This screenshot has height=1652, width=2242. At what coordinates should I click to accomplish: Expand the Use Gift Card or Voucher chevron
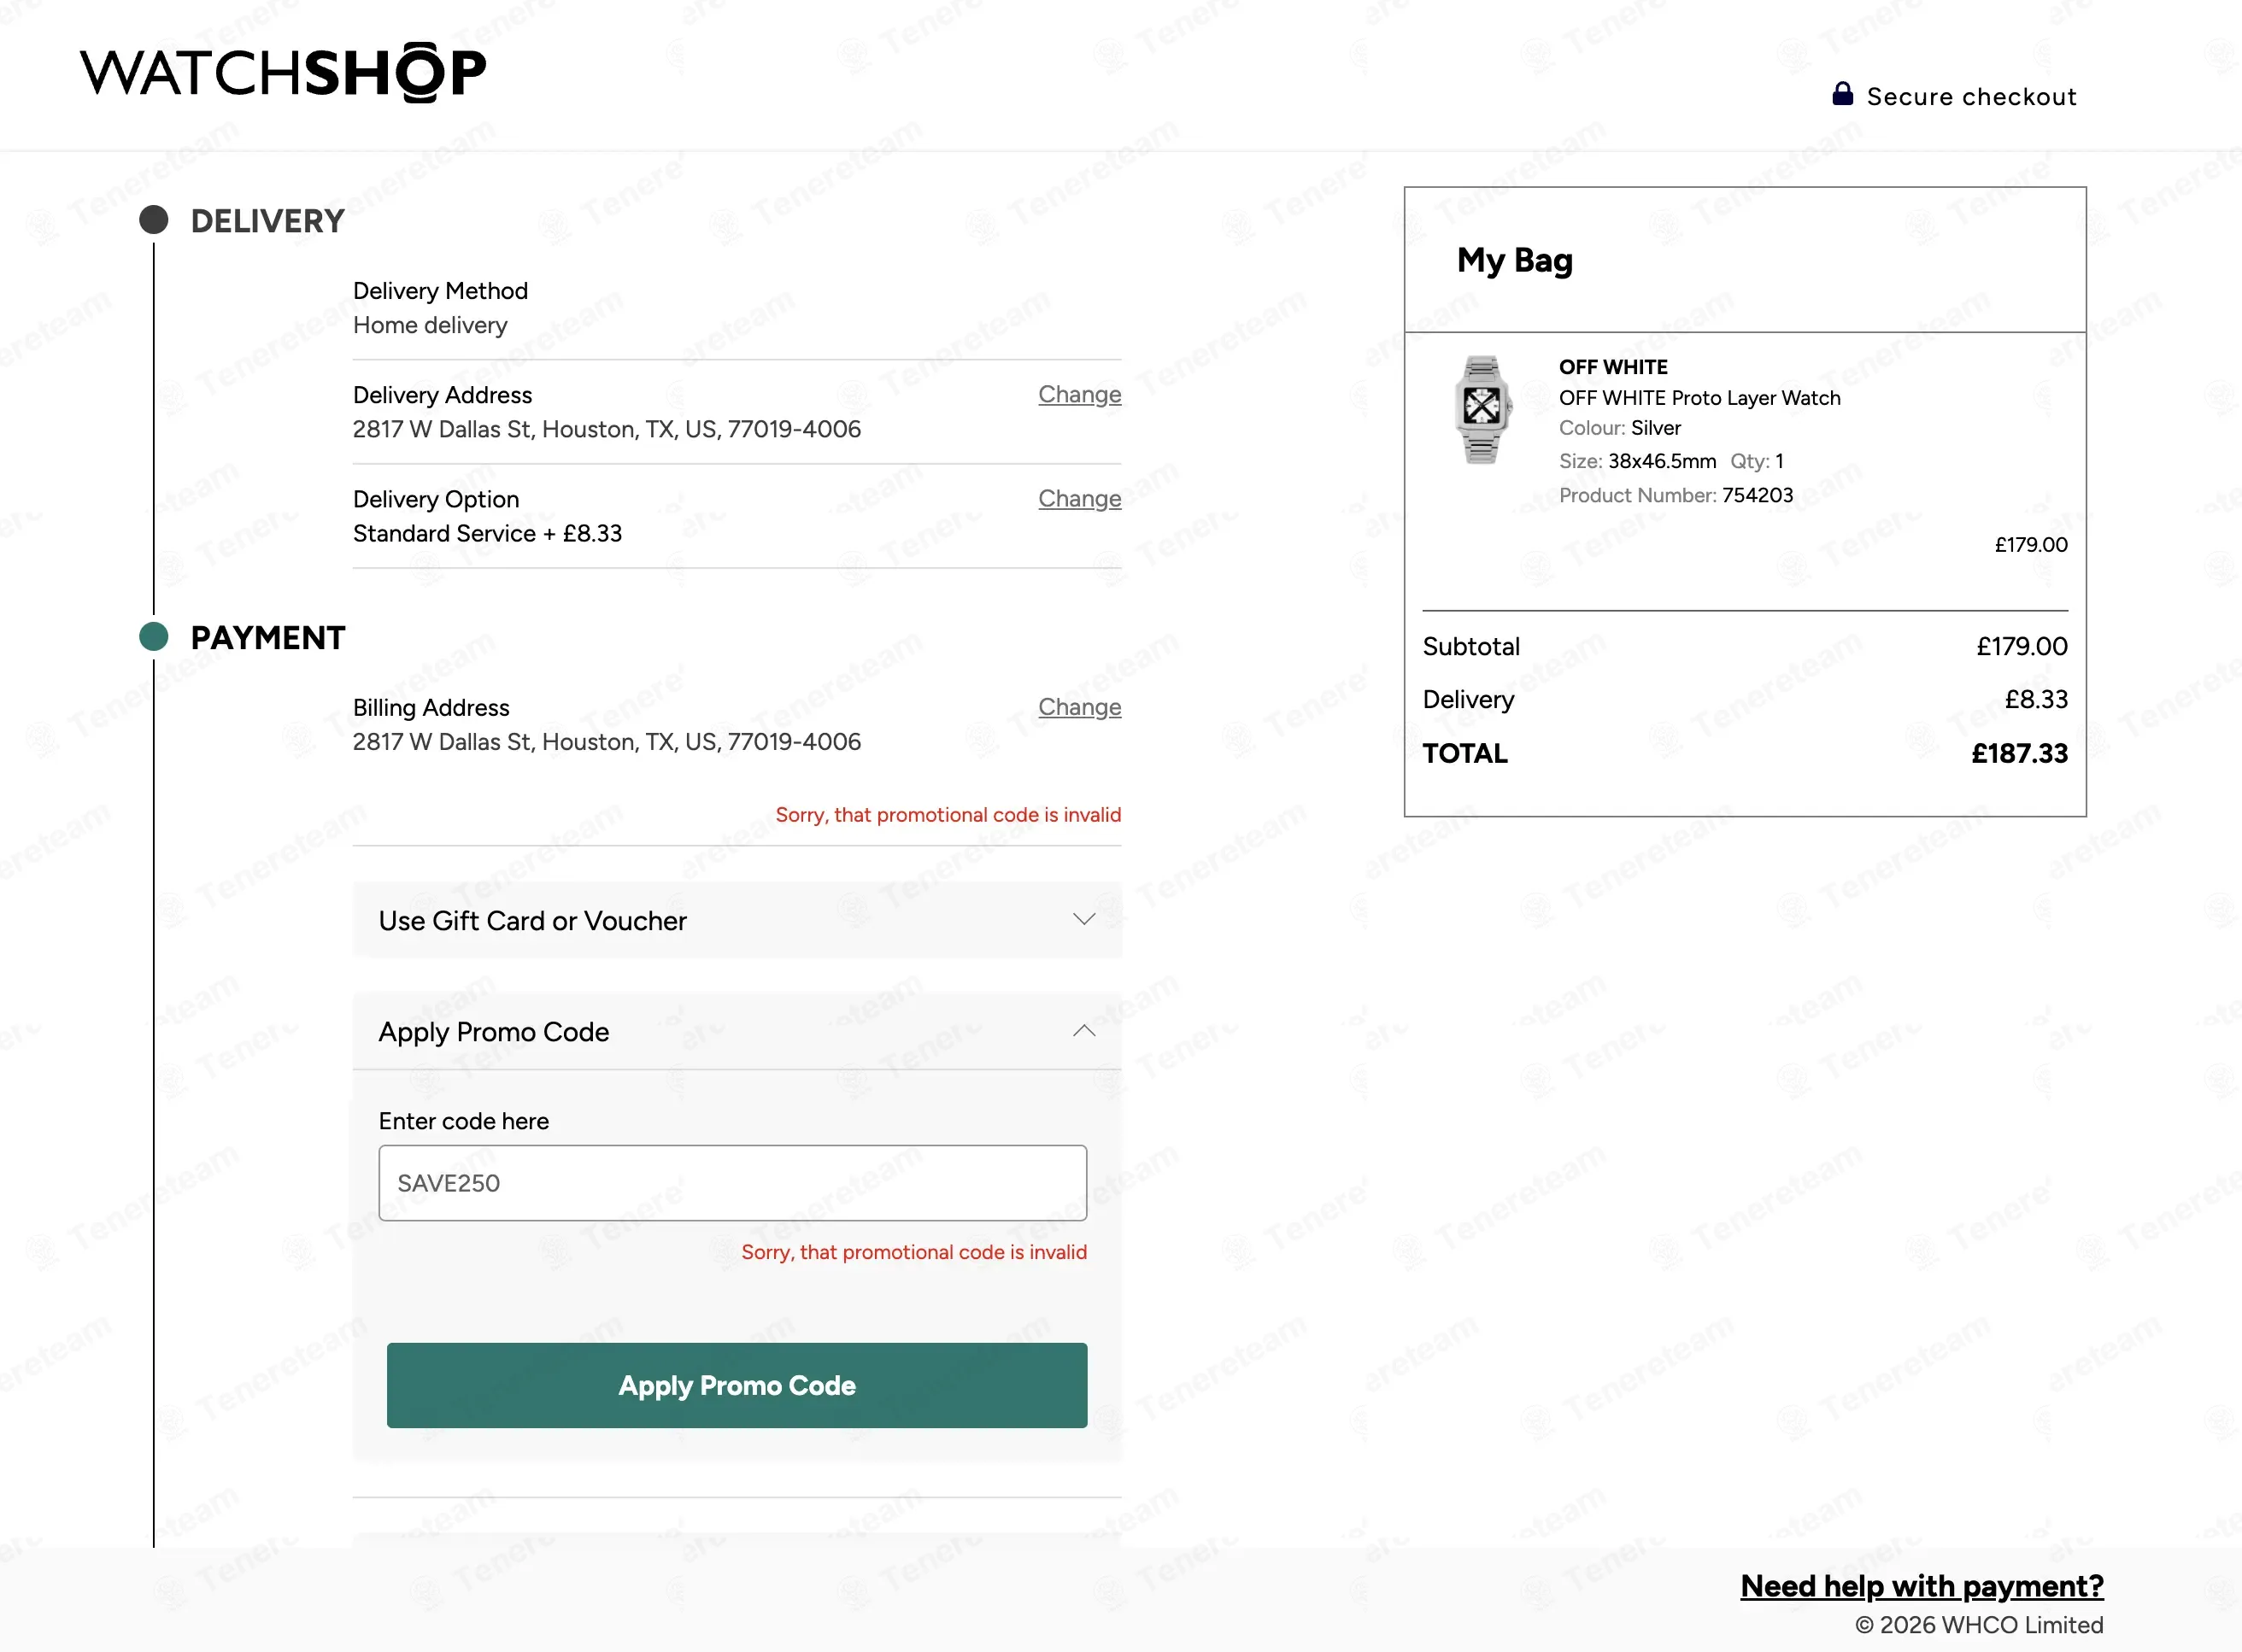[x=1084, y=919]
